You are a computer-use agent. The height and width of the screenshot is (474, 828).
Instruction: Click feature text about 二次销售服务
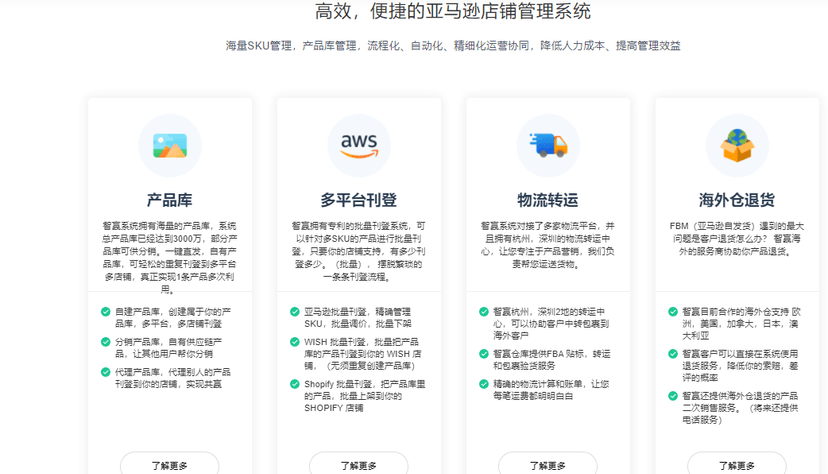[x=740, y=407]
